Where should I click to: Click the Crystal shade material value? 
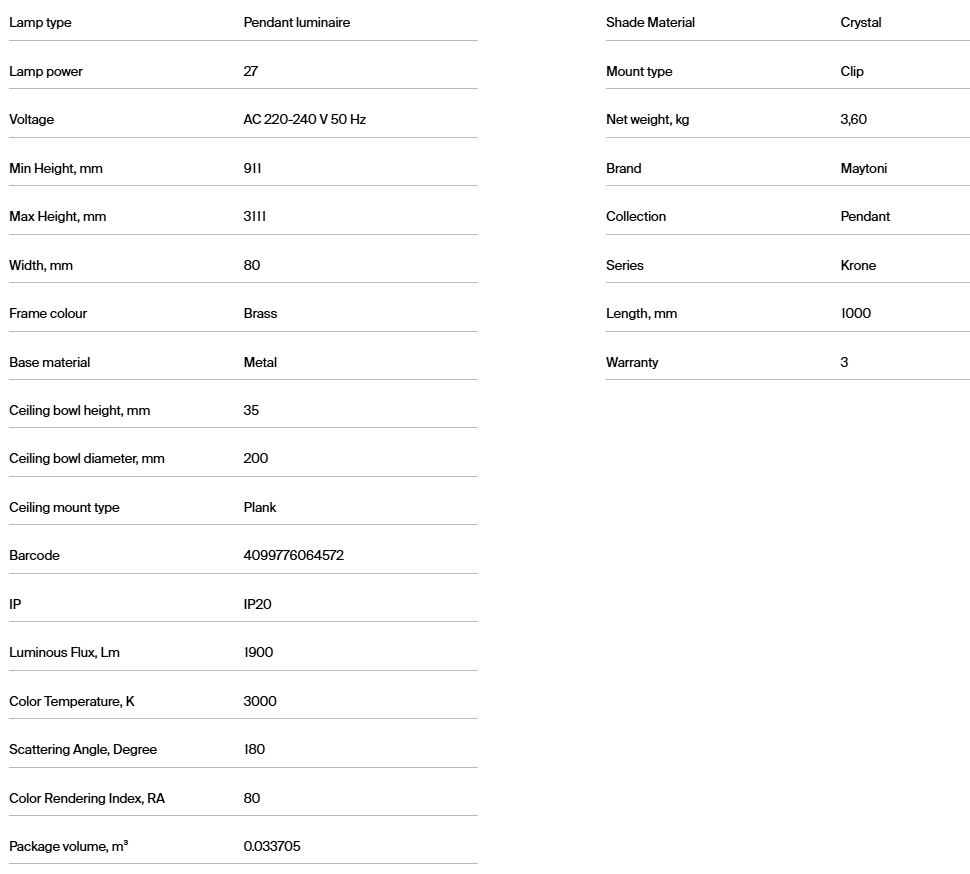point(861,22)
